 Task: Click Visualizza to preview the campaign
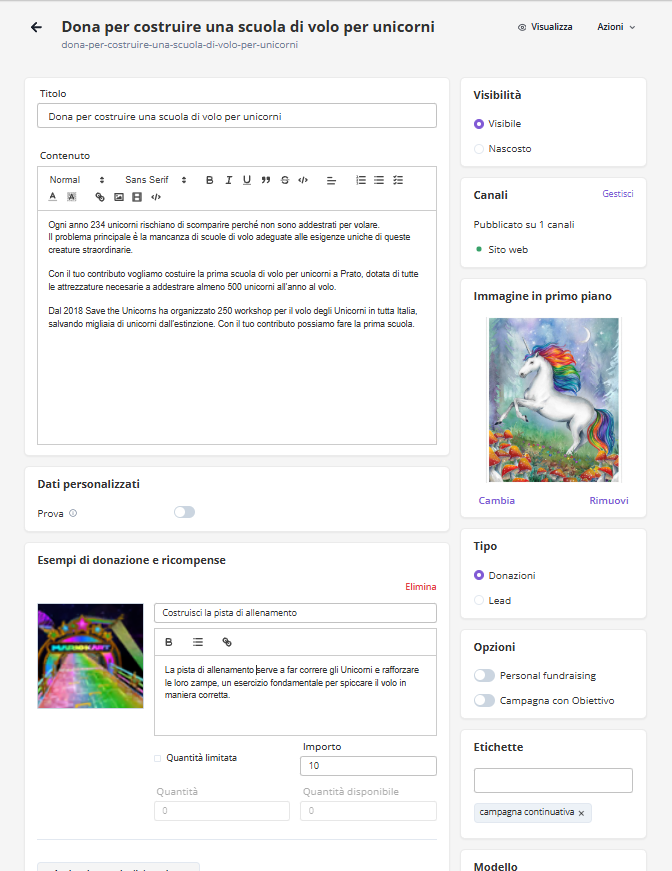click(x=545, y=28)
